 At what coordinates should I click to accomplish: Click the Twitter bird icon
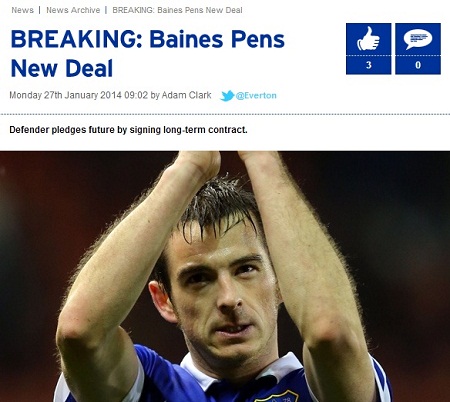tap(227, 96)
